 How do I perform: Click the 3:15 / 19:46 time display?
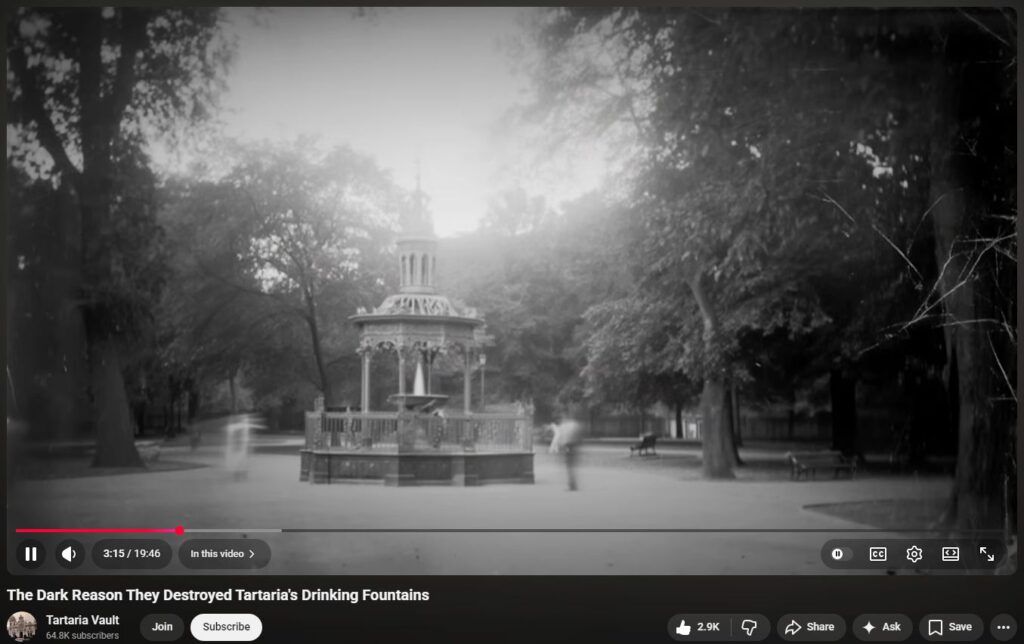132,554
